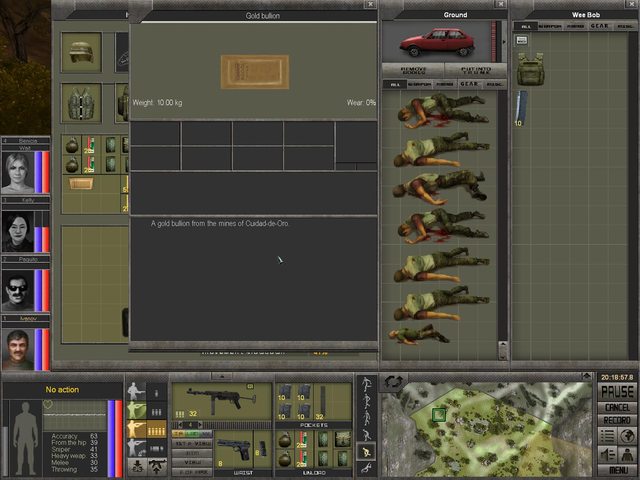Screen dimensions: 640x480
Task: Click the pistol in waist slot
Action: (234, 448)
